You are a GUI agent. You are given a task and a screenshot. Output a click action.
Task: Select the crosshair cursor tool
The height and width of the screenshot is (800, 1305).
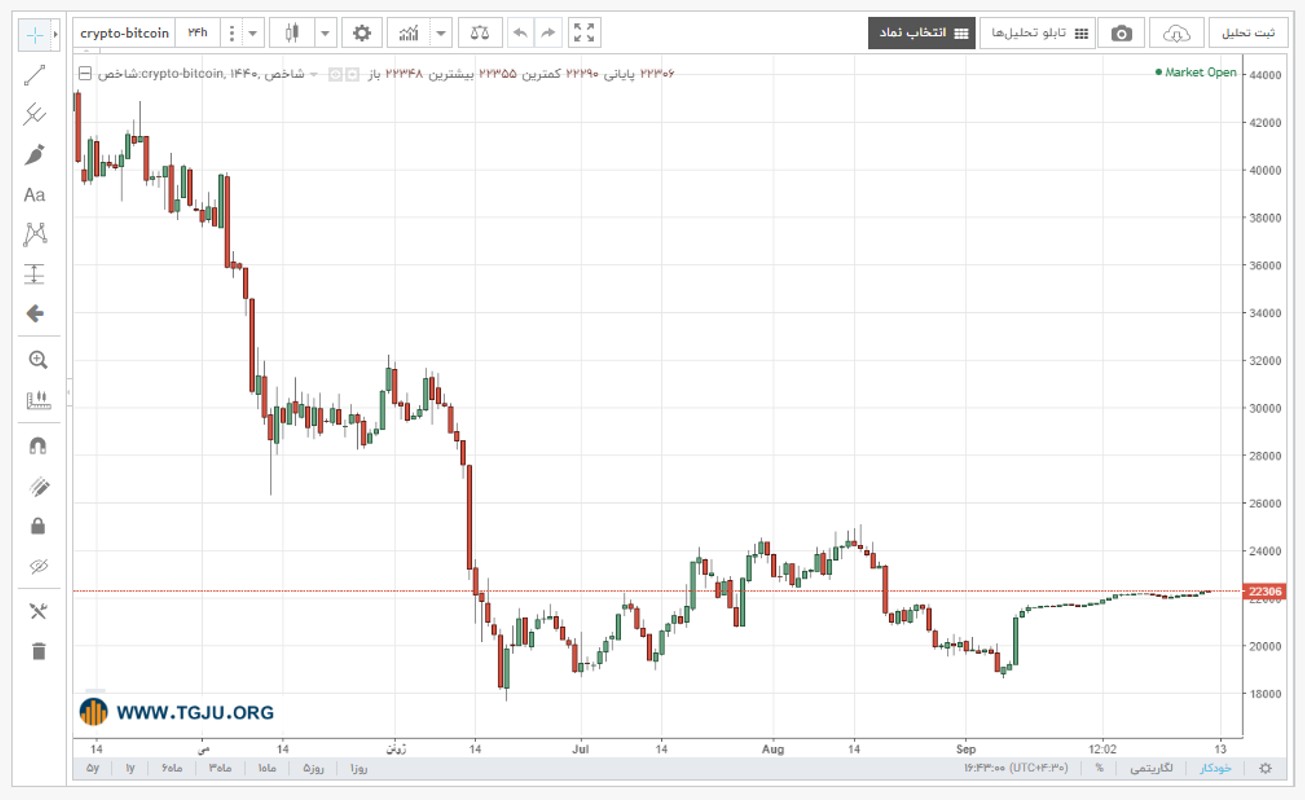pyautogui.click(x=35, y=34)
